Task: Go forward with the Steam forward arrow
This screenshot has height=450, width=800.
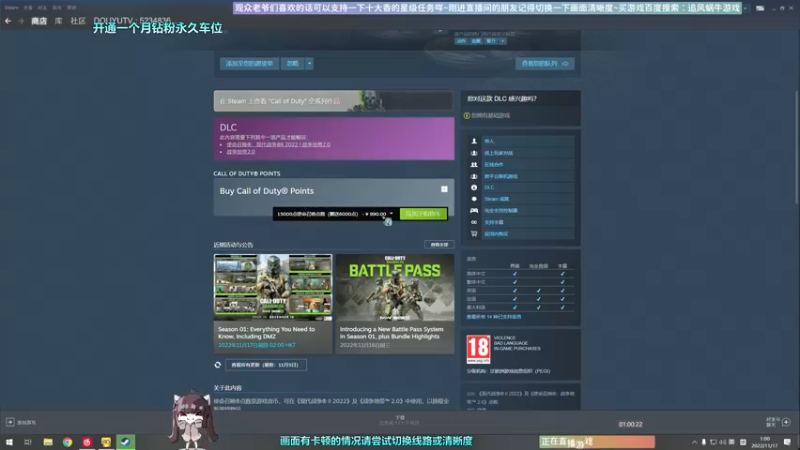Action: pos(21,21)
